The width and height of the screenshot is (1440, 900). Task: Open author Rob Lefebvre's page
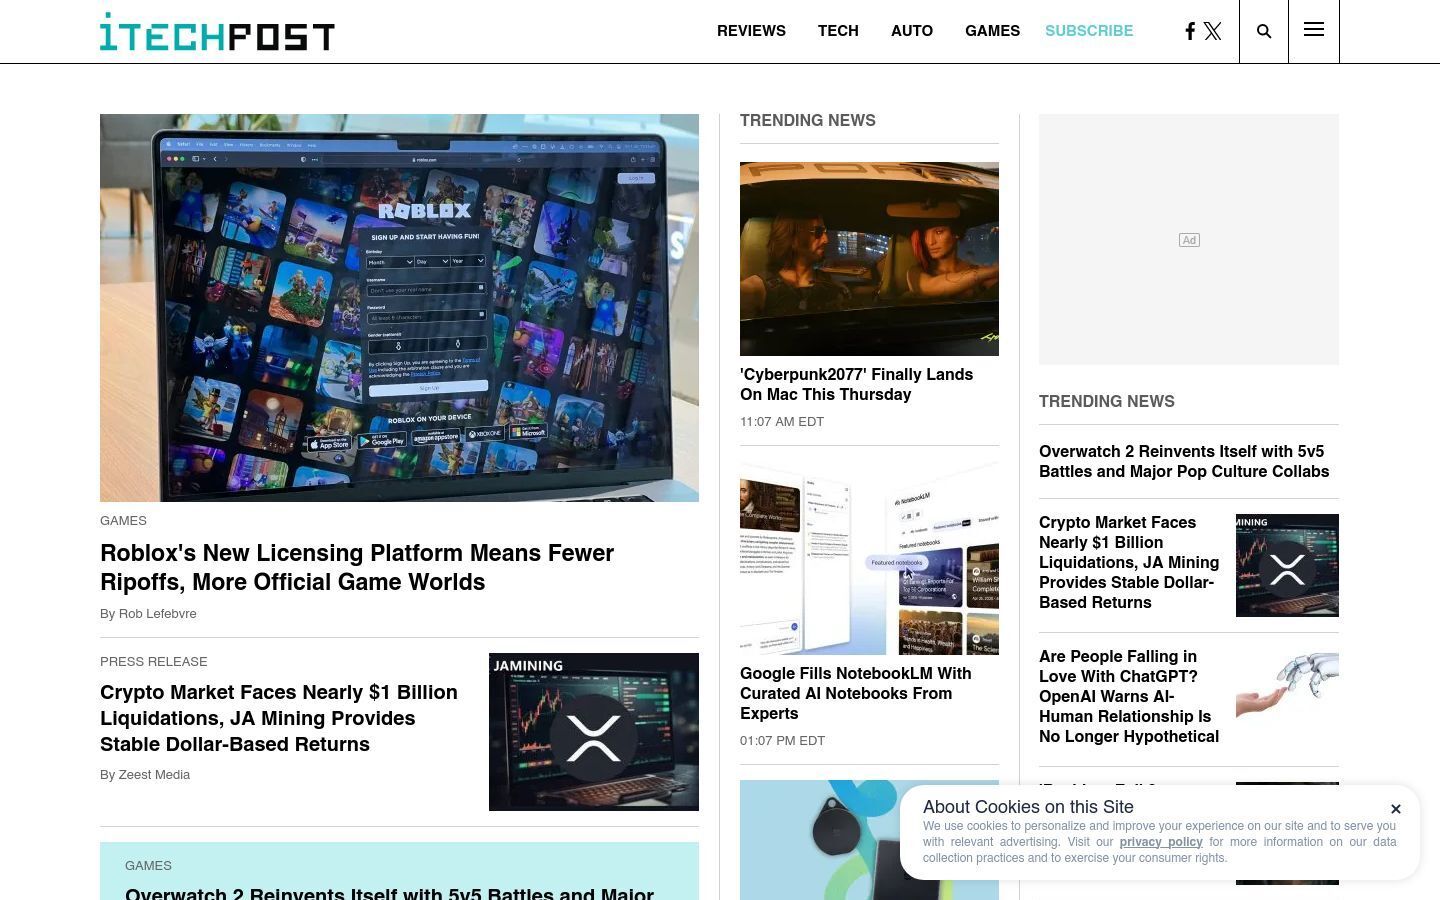(x=157, y=614)
